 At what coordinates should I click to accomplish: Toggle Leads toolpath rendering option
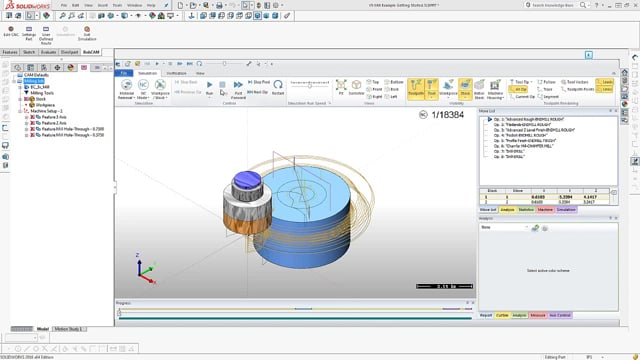click(x=604, y=82)
